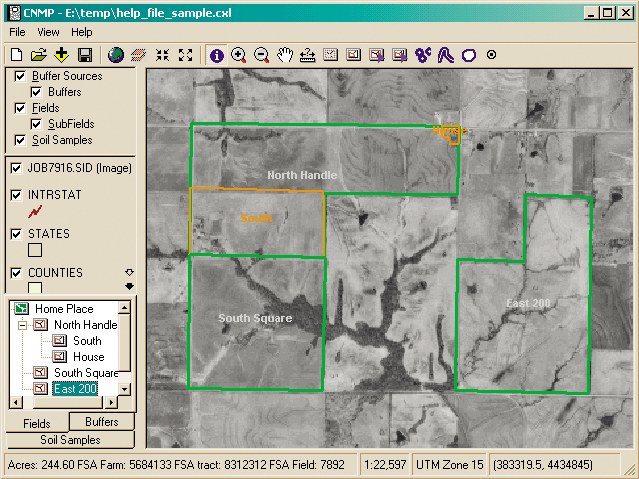Select South Square in the tree
This screenshot has width=639, height=479.
click(x=86, y=373)
